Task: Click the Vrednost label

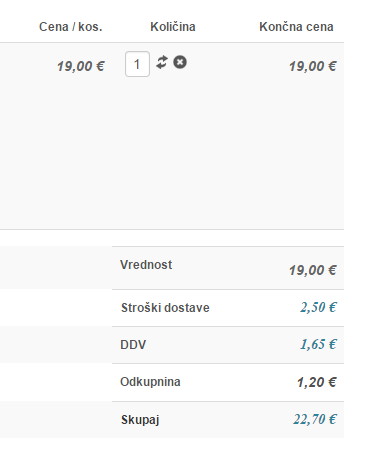Action: click(146, 265)
